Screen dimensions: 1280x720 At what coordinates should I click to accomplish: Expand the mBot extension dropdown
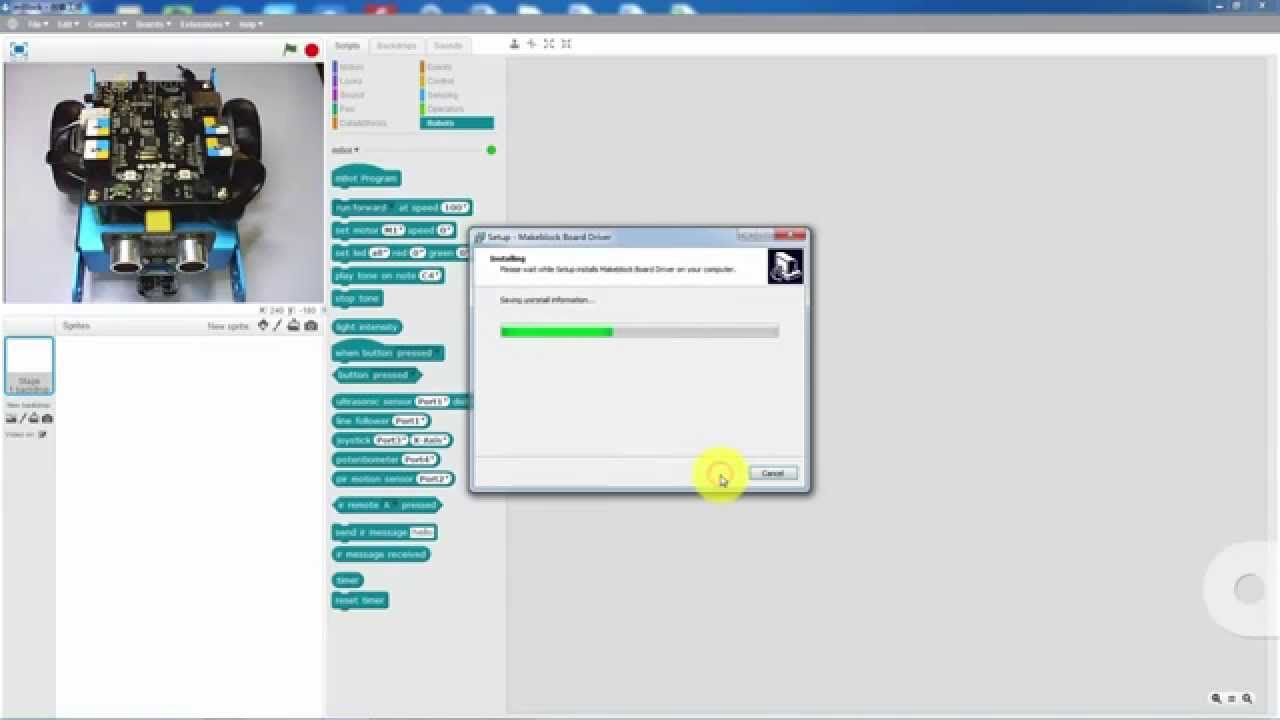click(x=346, y=150)
